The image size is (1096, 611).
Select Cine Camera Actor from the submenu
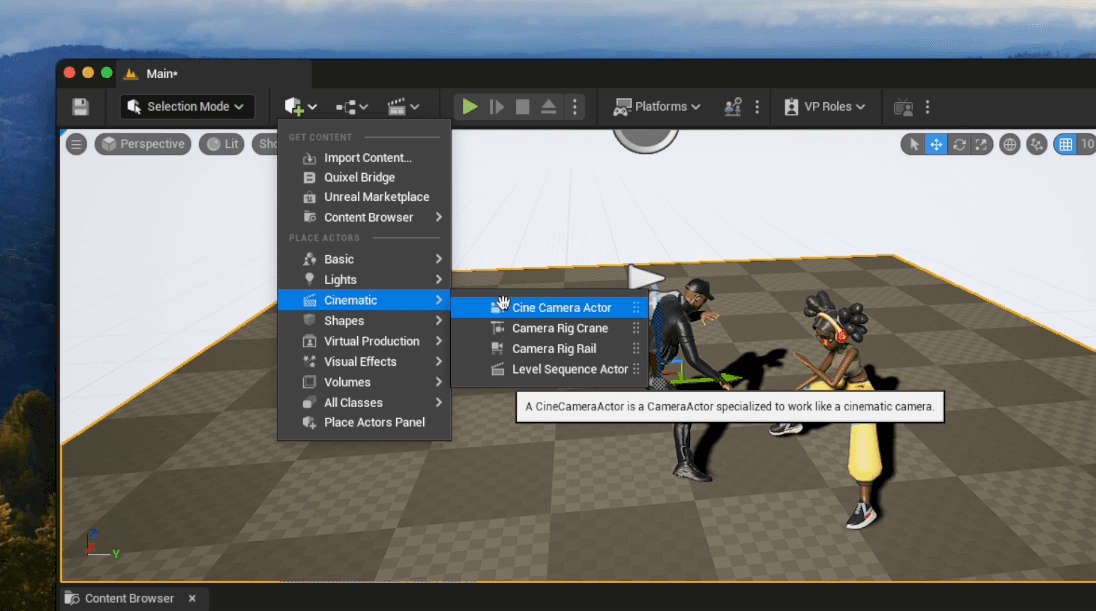click(561, 308)
